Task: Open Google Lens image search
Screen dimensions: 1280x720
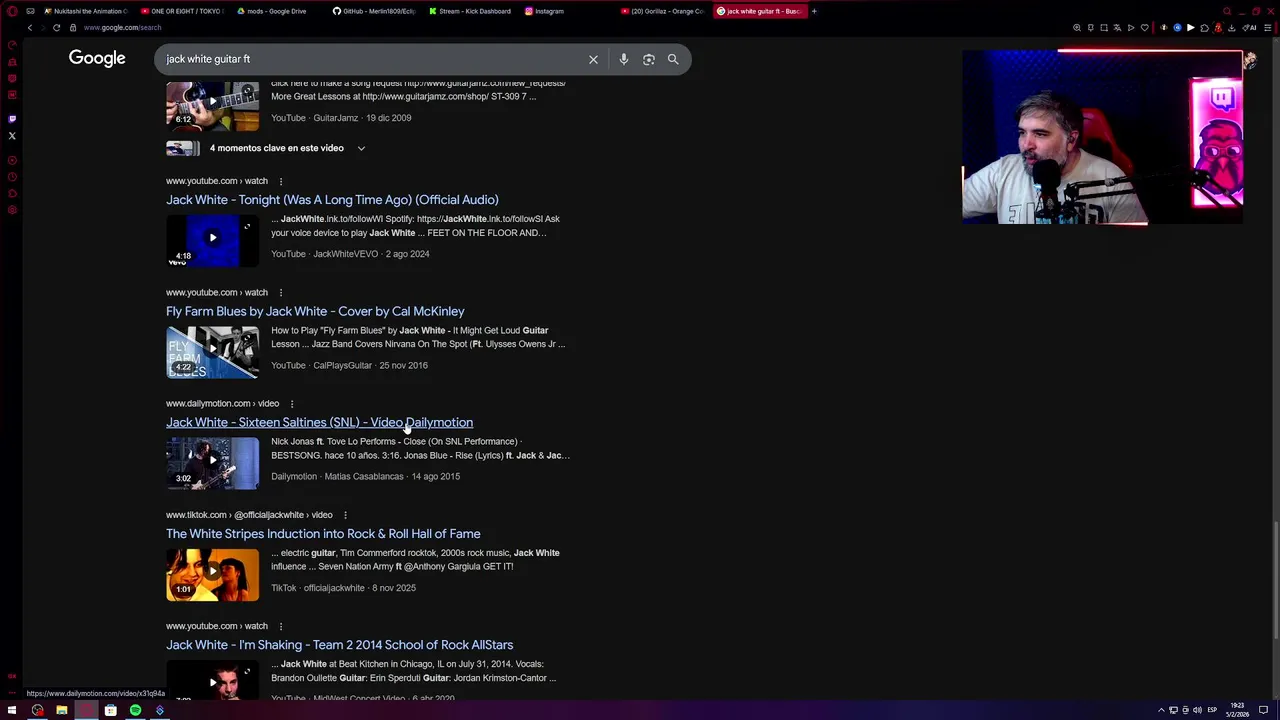Action: [648, 59]
